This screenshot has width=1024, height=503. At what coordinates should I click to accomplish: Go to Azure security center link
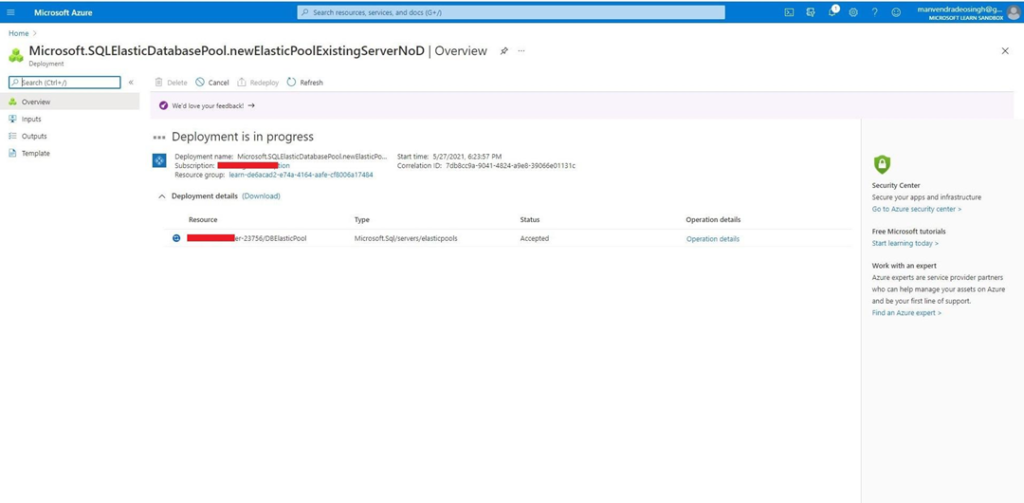coord(916,209)
